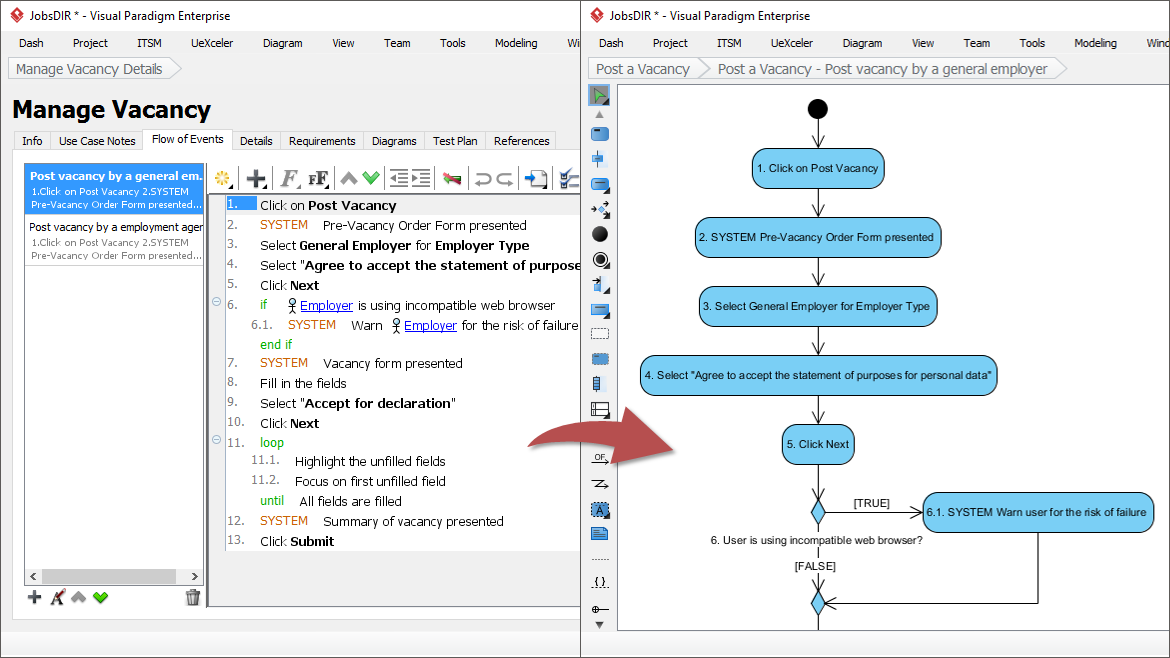Switch to the Test Plan tab
This screenshot has width=1170, height=658.
(x=455, y=141)
